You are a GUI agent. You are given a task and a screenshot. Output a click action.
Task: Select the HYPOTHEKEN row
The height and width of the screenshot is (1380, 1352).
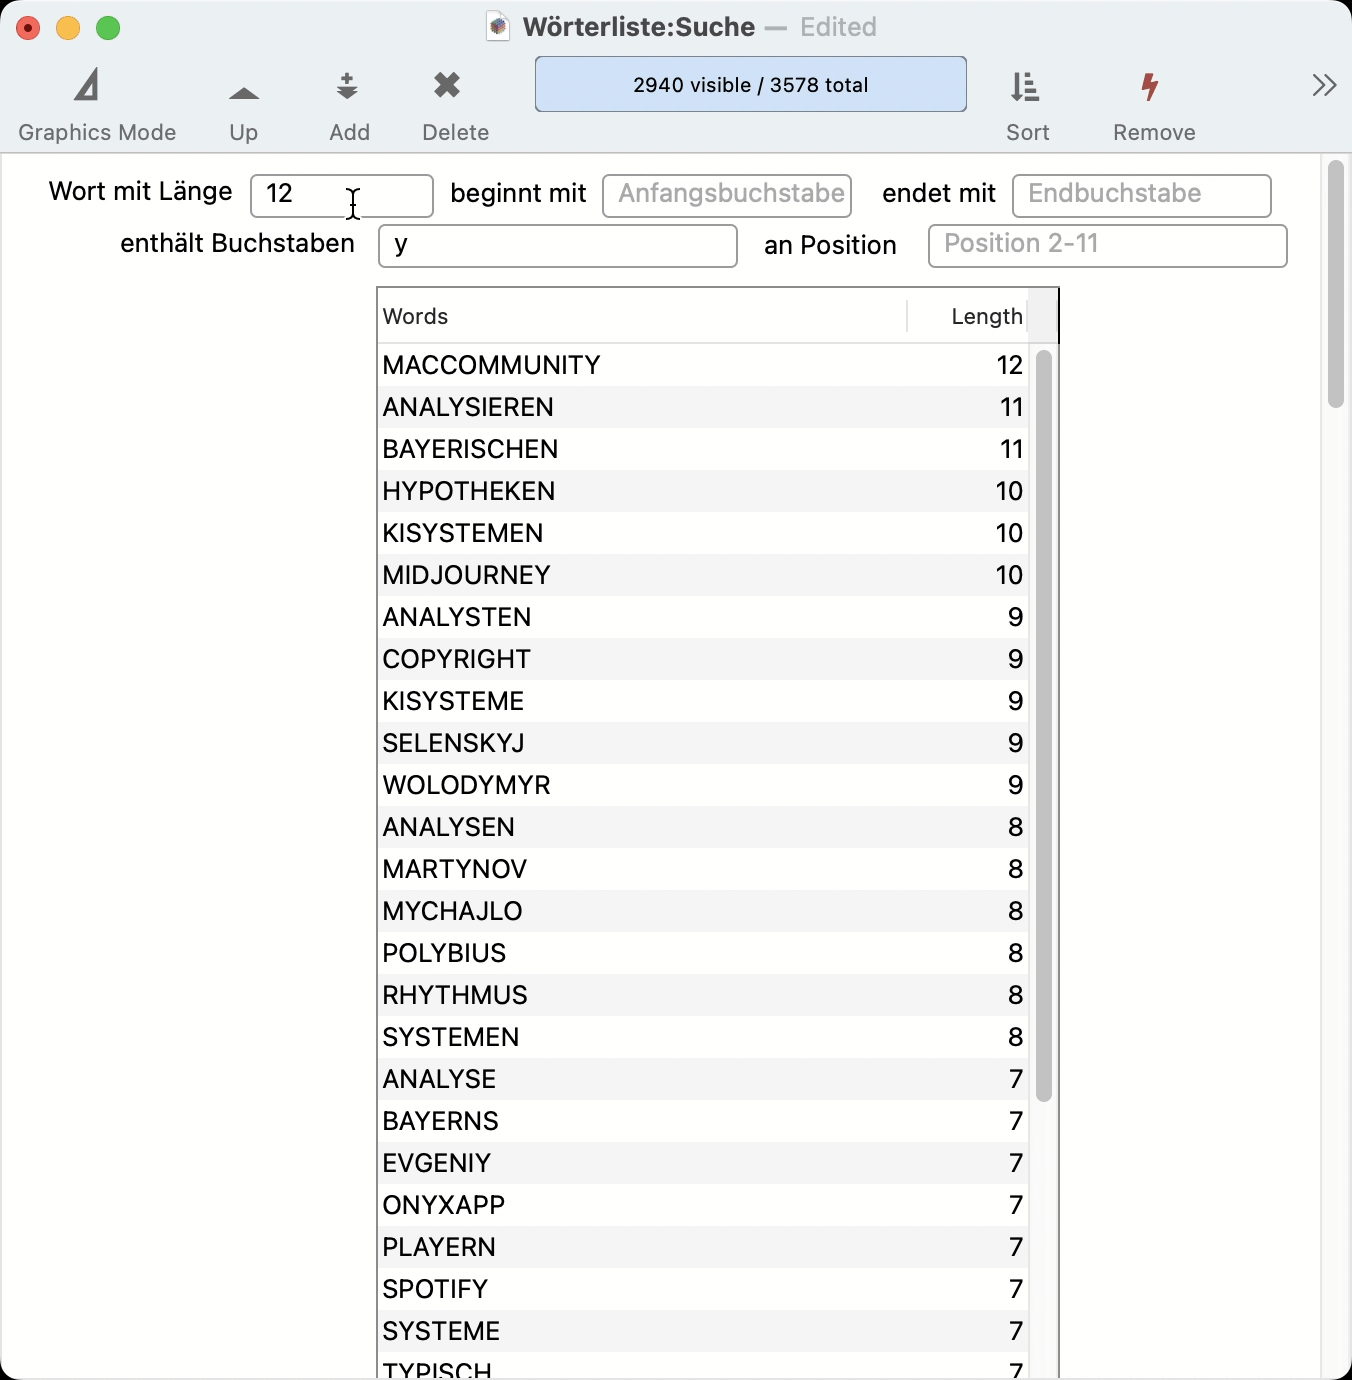click(x=703, y=491)
